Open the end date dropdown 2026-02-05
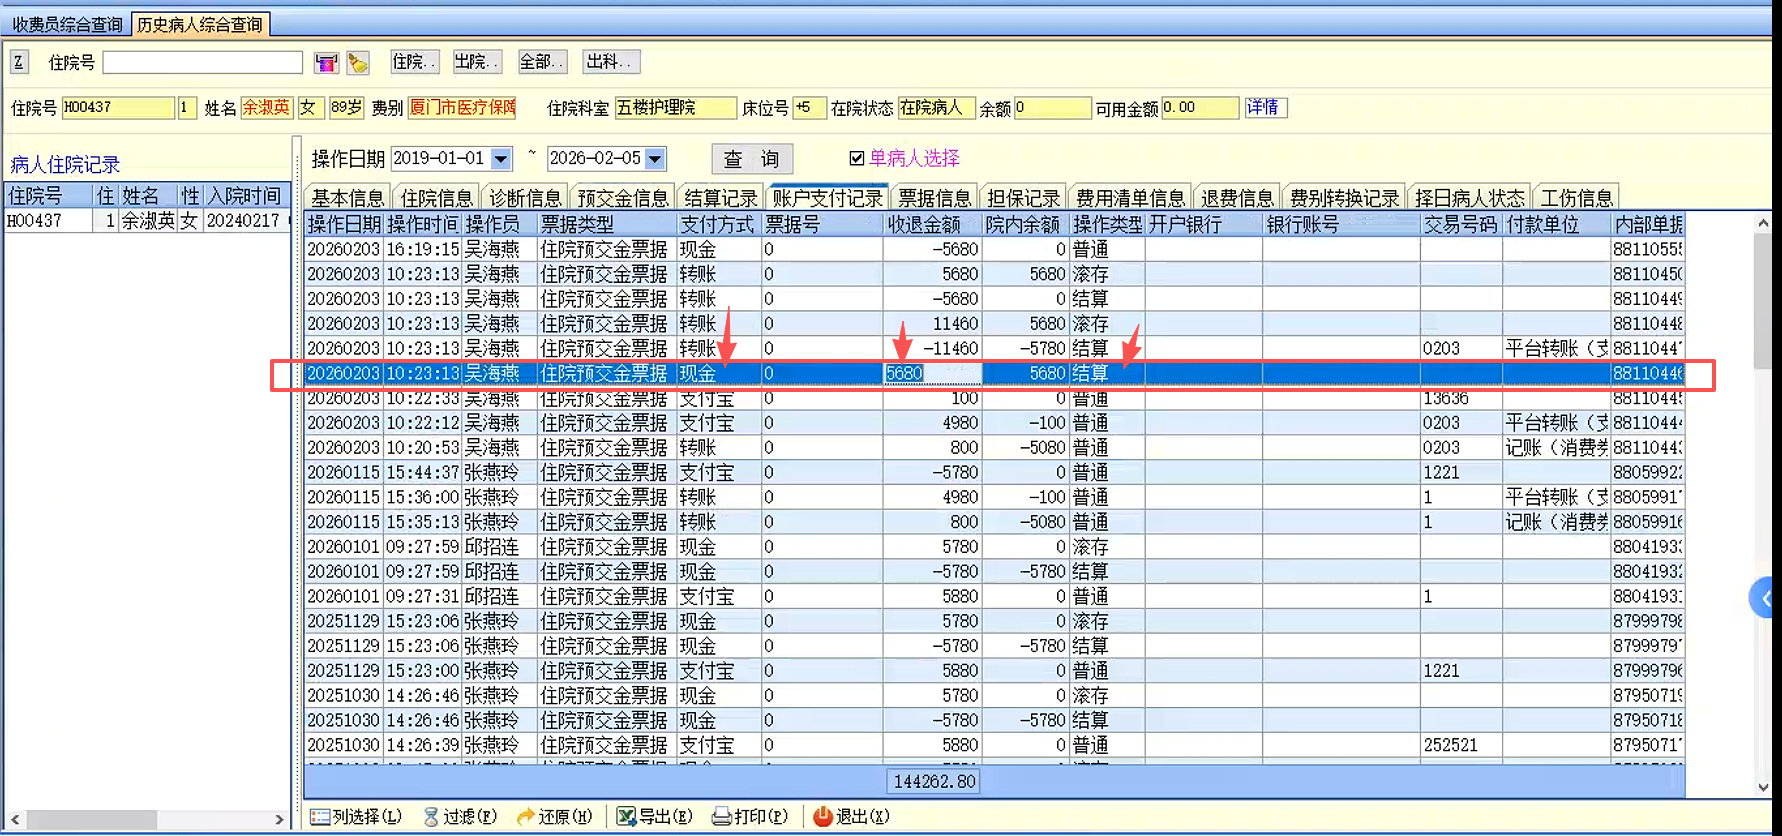 [655, 159]
